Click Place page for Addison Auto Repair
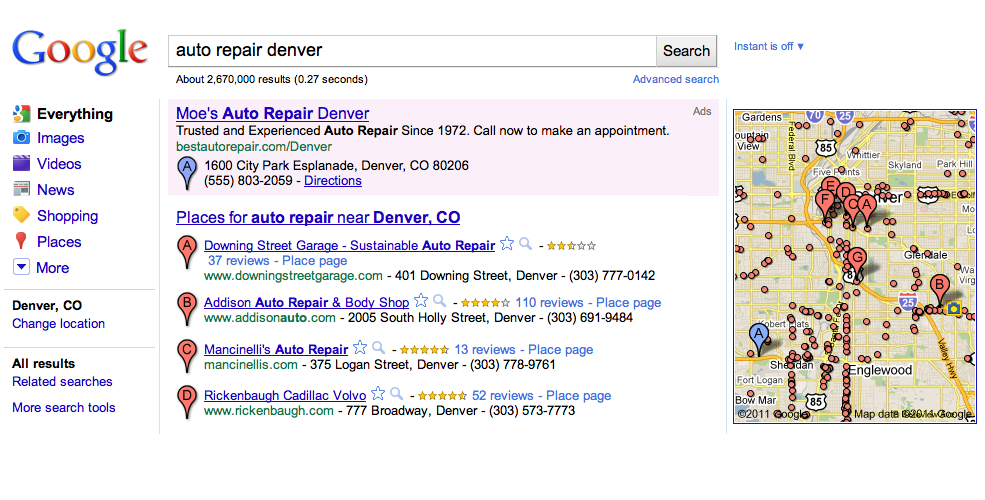This screenshot has width=985, height=500. [628, 303]
